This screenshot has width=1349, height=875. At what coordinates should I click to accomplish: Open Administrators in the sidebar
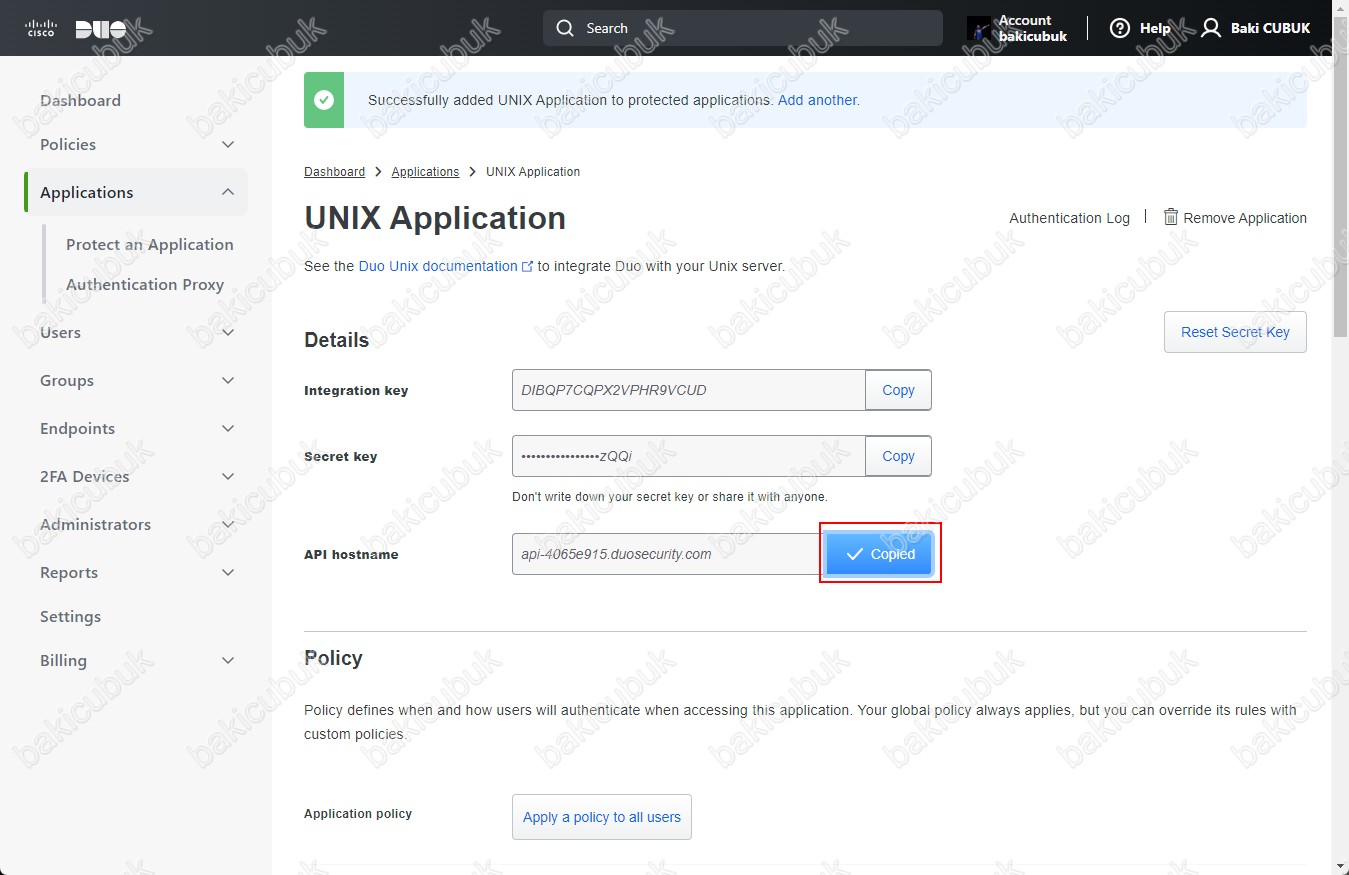(x=95, y=524)
